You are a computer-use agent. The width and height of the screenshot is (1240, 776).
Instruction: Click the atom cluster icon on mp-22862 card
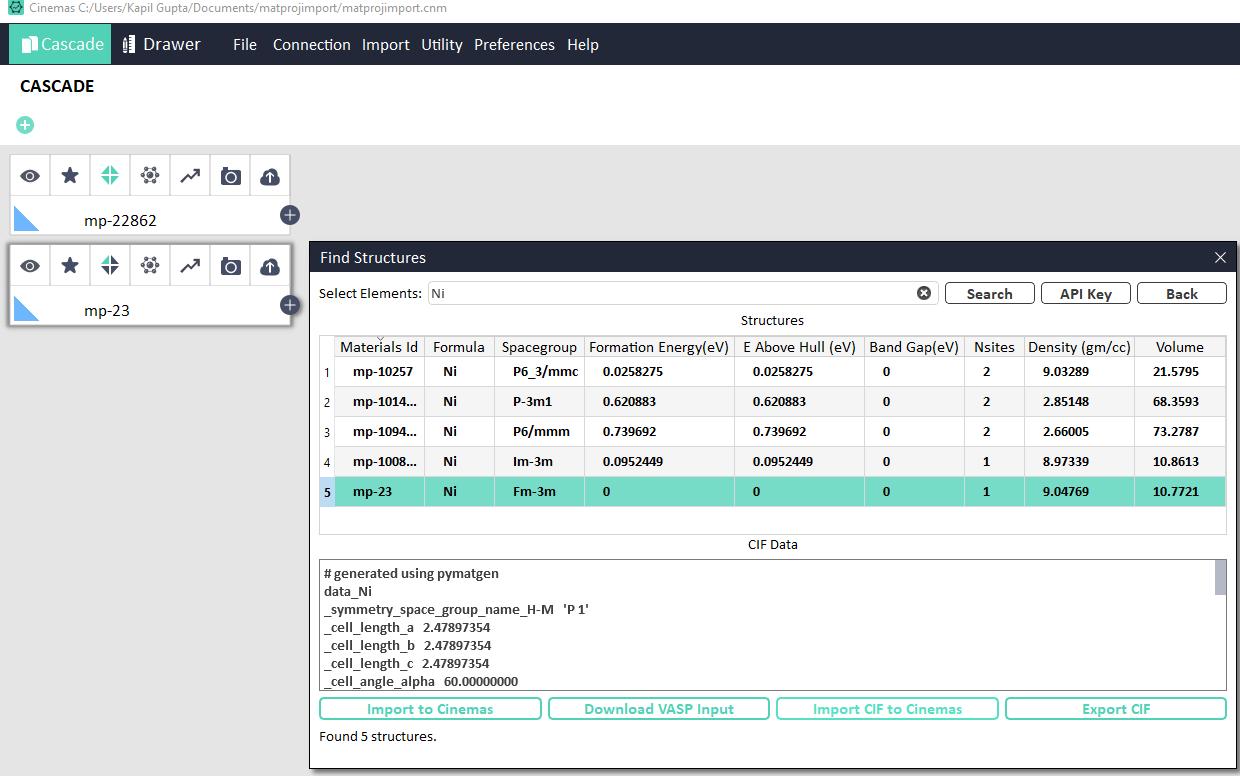tap(150, 176)
